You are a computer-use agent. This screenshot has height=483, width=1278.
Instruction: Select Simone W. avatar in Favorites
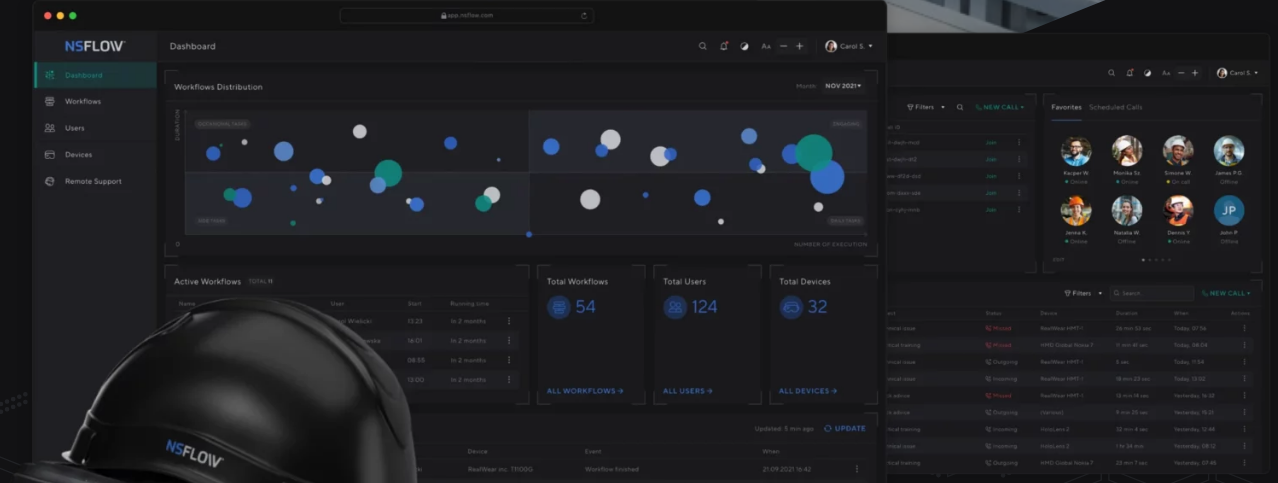(x=1179, y=151)
